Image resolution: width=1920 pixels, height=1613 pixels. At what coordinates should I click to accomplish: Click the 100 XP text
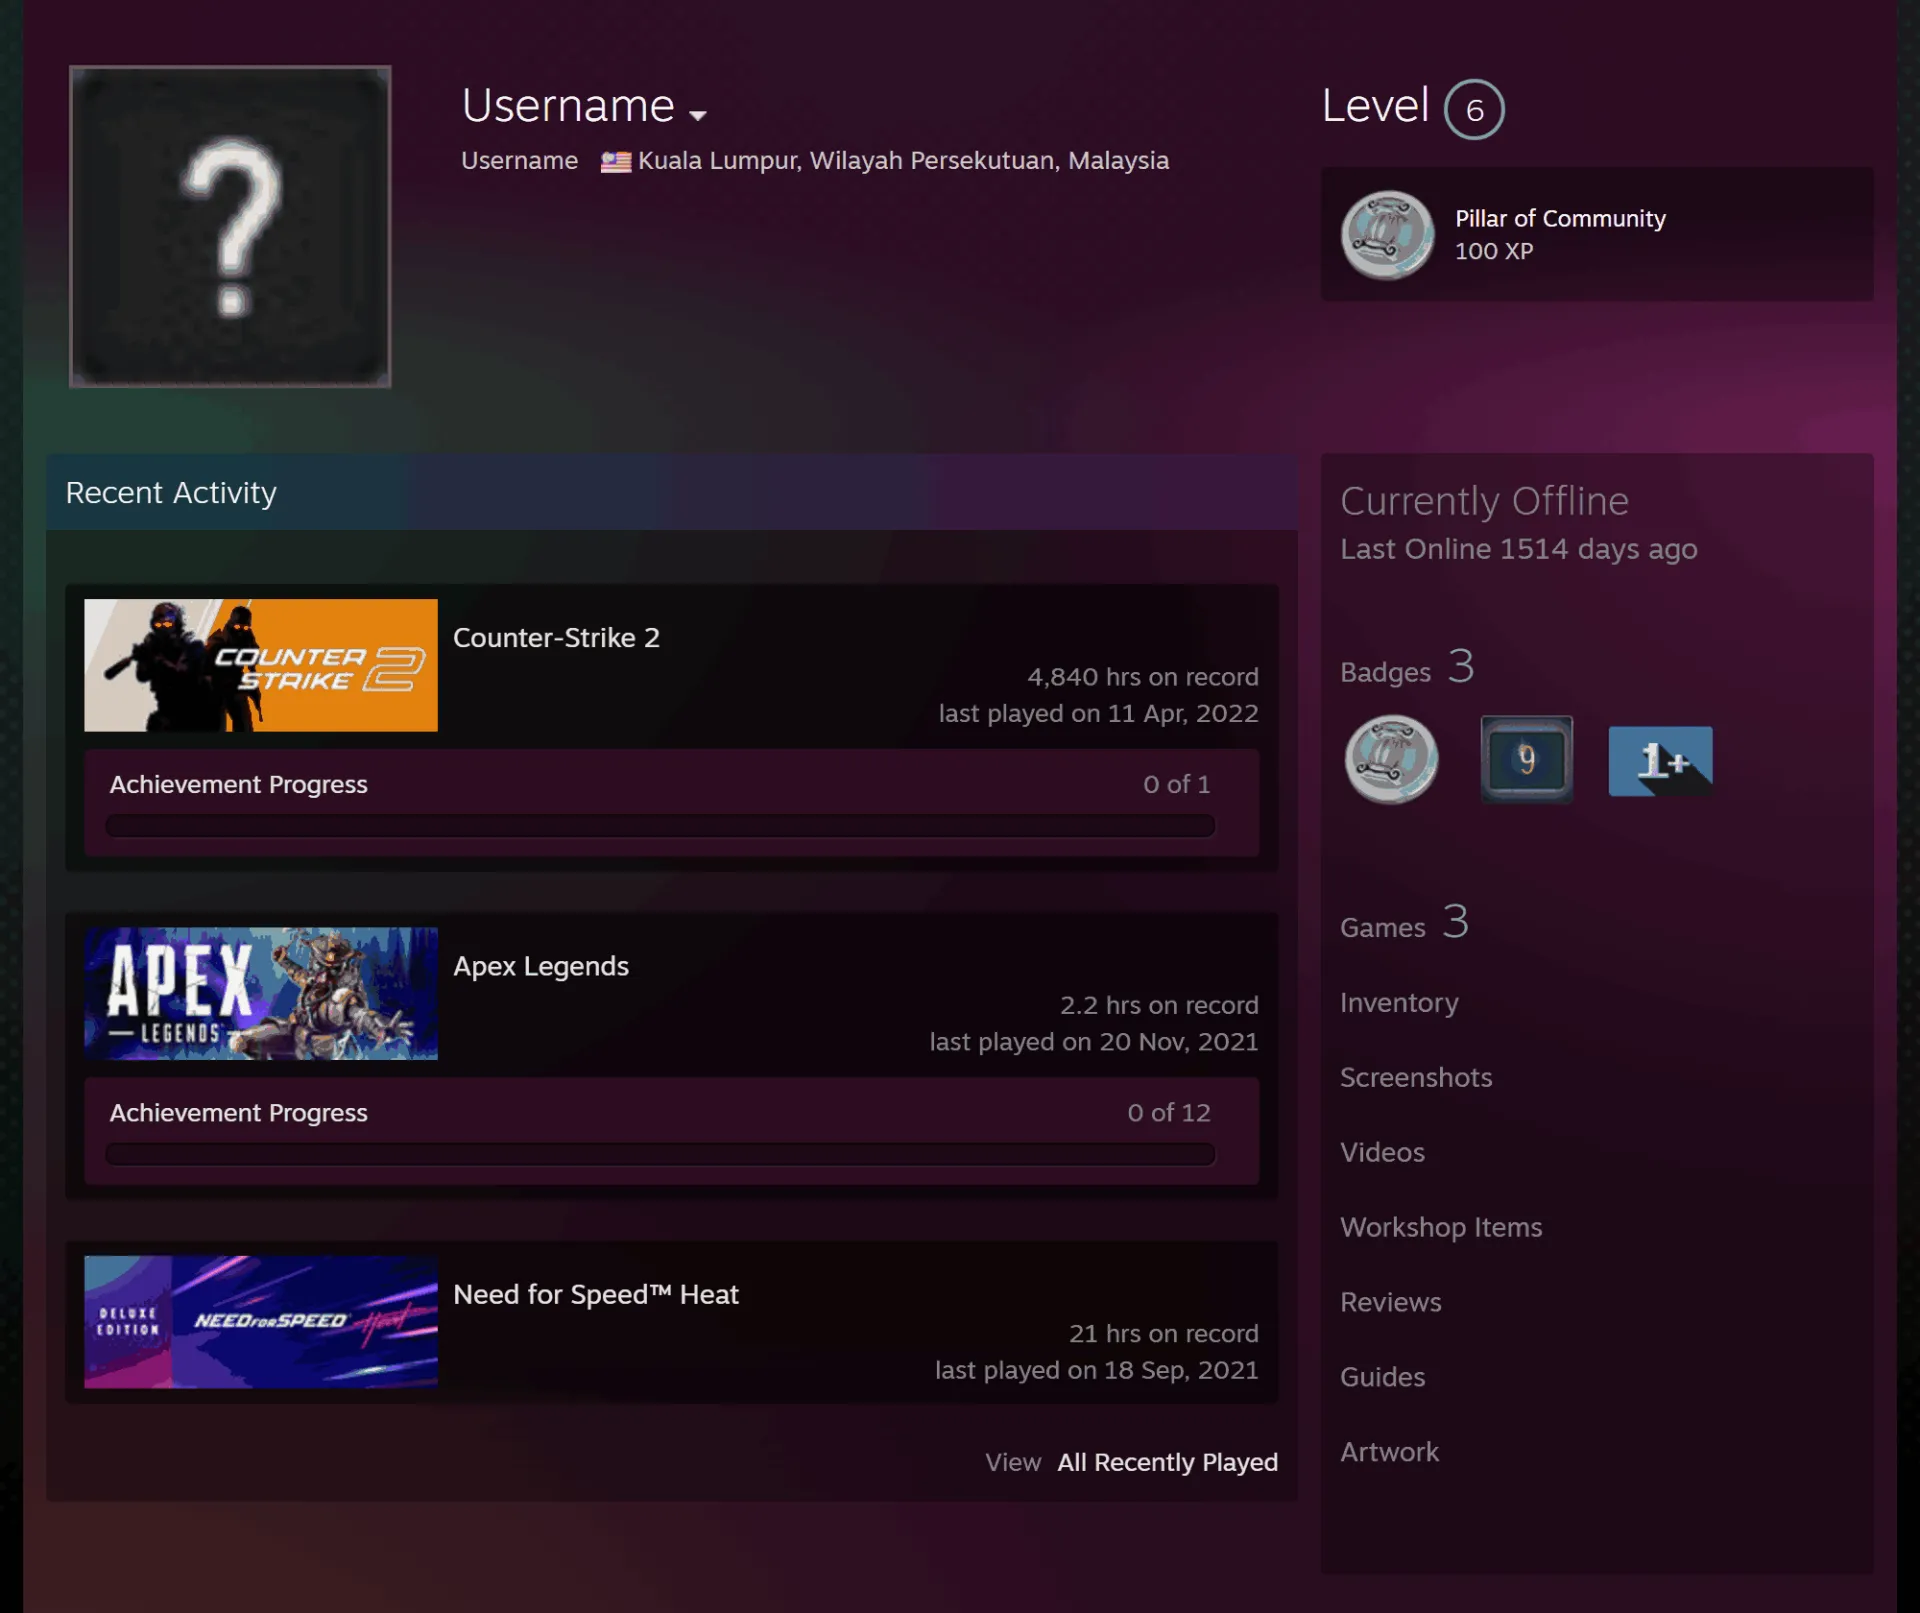[1493, 251]
